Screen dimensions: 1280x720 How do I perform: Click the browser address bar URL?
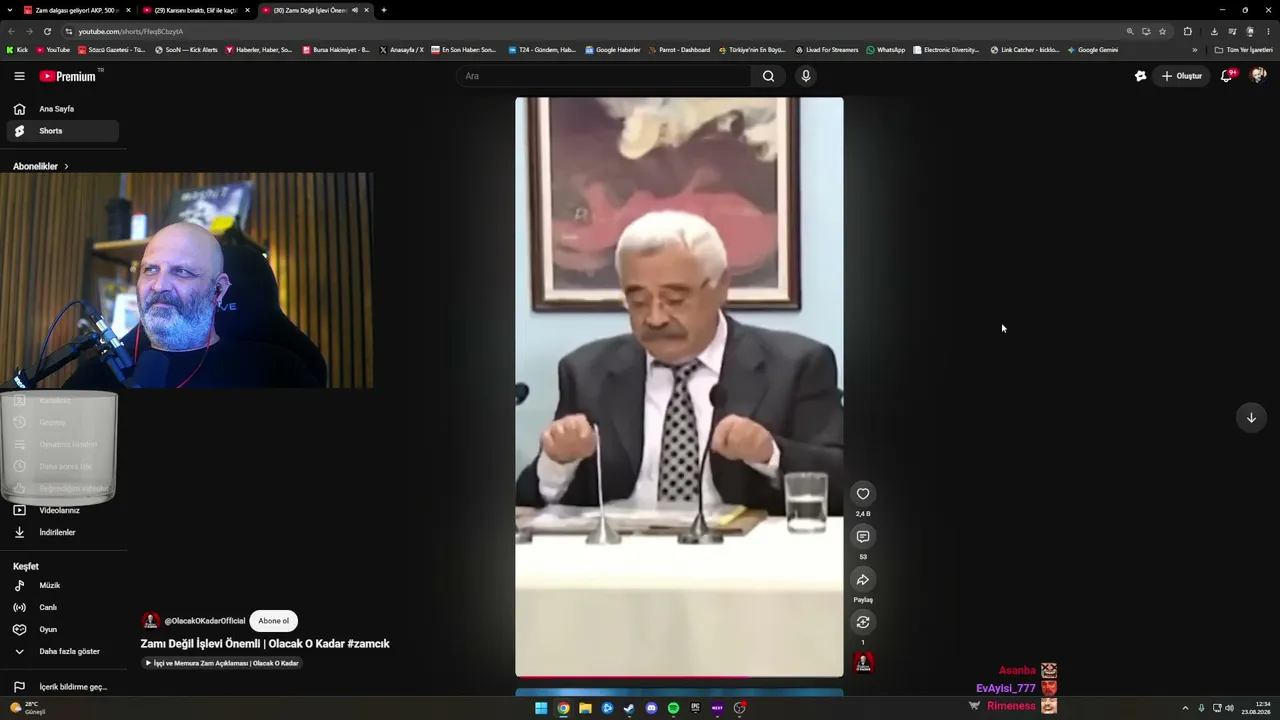tap(131, 31)
